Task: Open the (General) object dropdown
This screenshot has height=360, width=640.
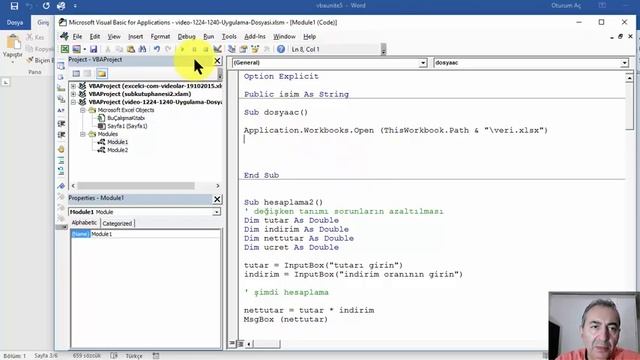Action: coord(423,63)
